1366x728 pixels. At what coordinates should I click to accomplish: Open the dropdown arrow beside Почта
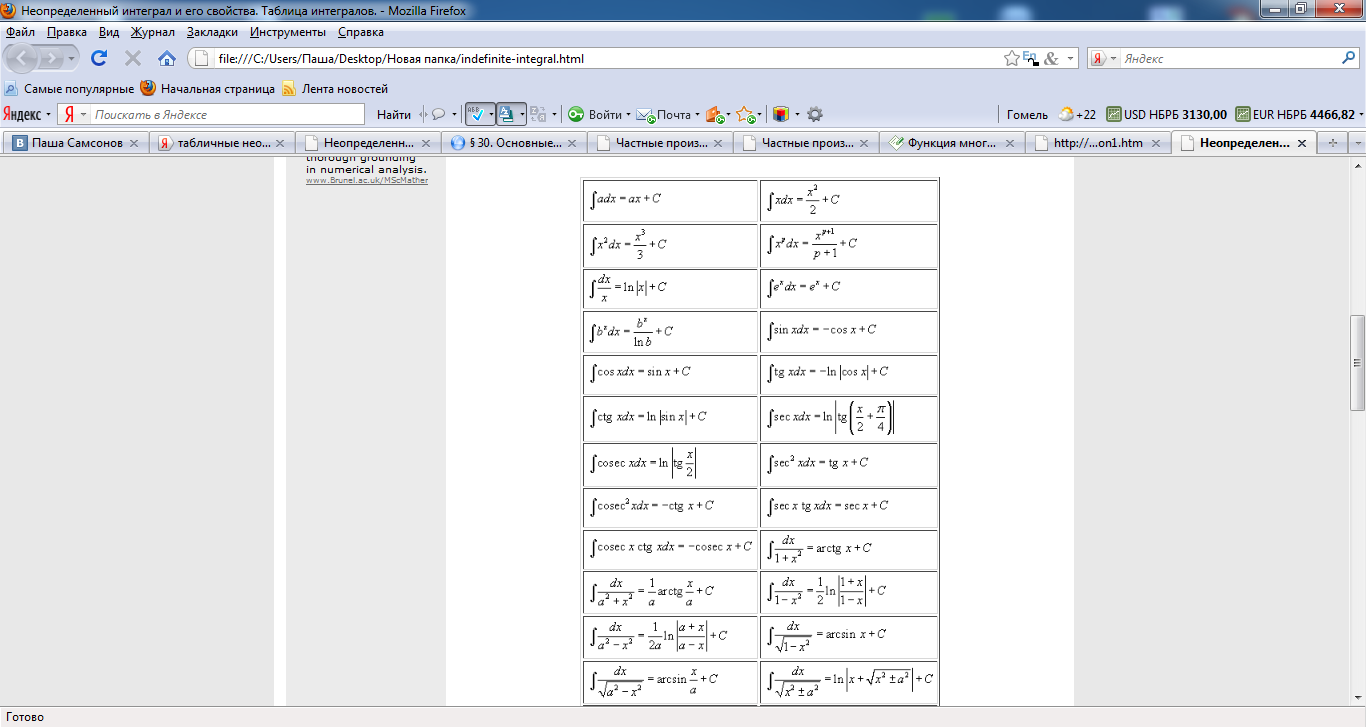point(697,114)
